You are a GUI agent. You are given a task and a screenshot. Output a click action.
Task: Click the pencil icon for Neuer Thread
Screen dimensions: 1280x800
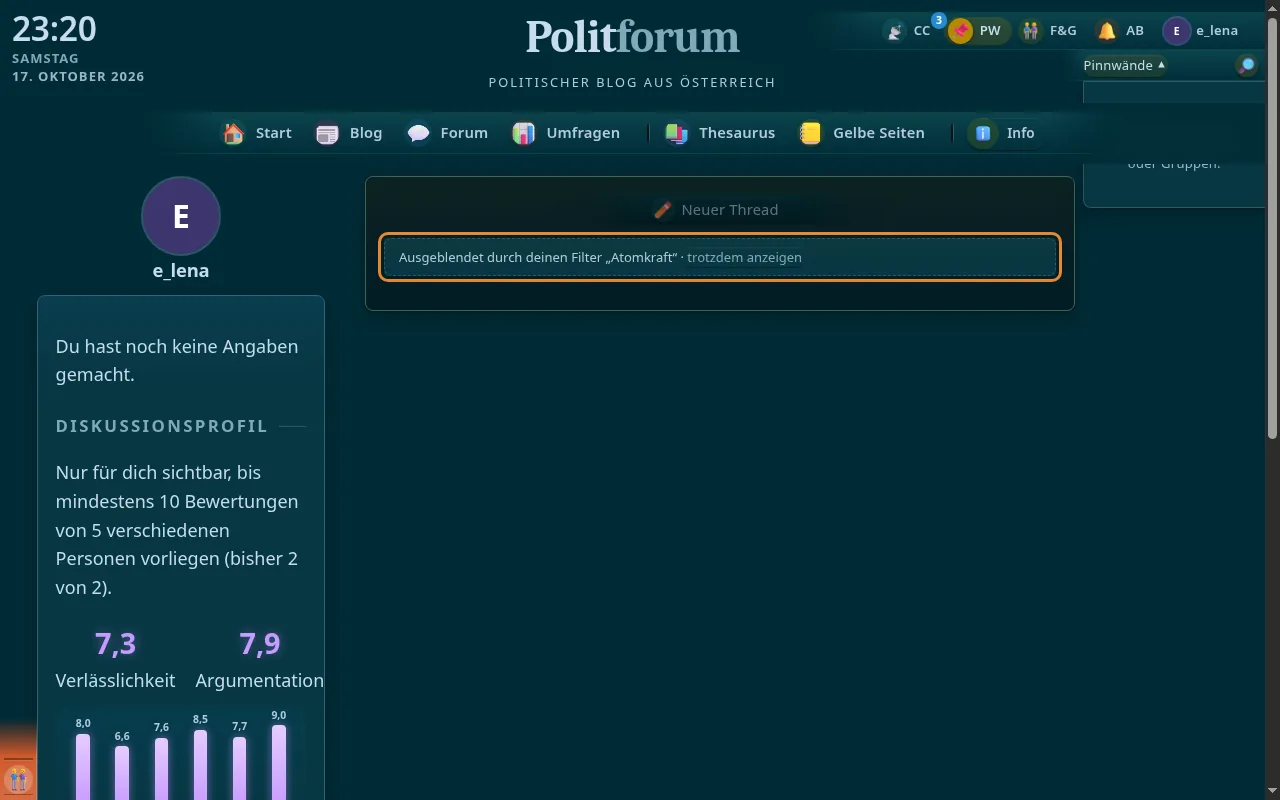[662, 210]
